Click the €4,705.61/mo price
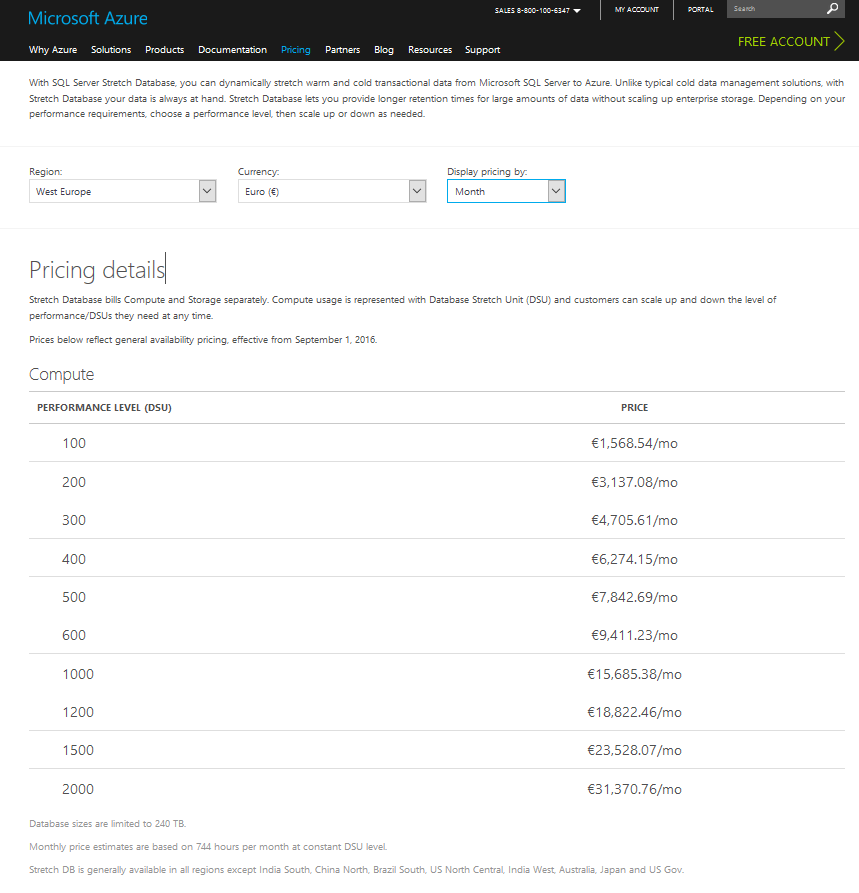Screen dimensions: 859x893 click(635, 520)
